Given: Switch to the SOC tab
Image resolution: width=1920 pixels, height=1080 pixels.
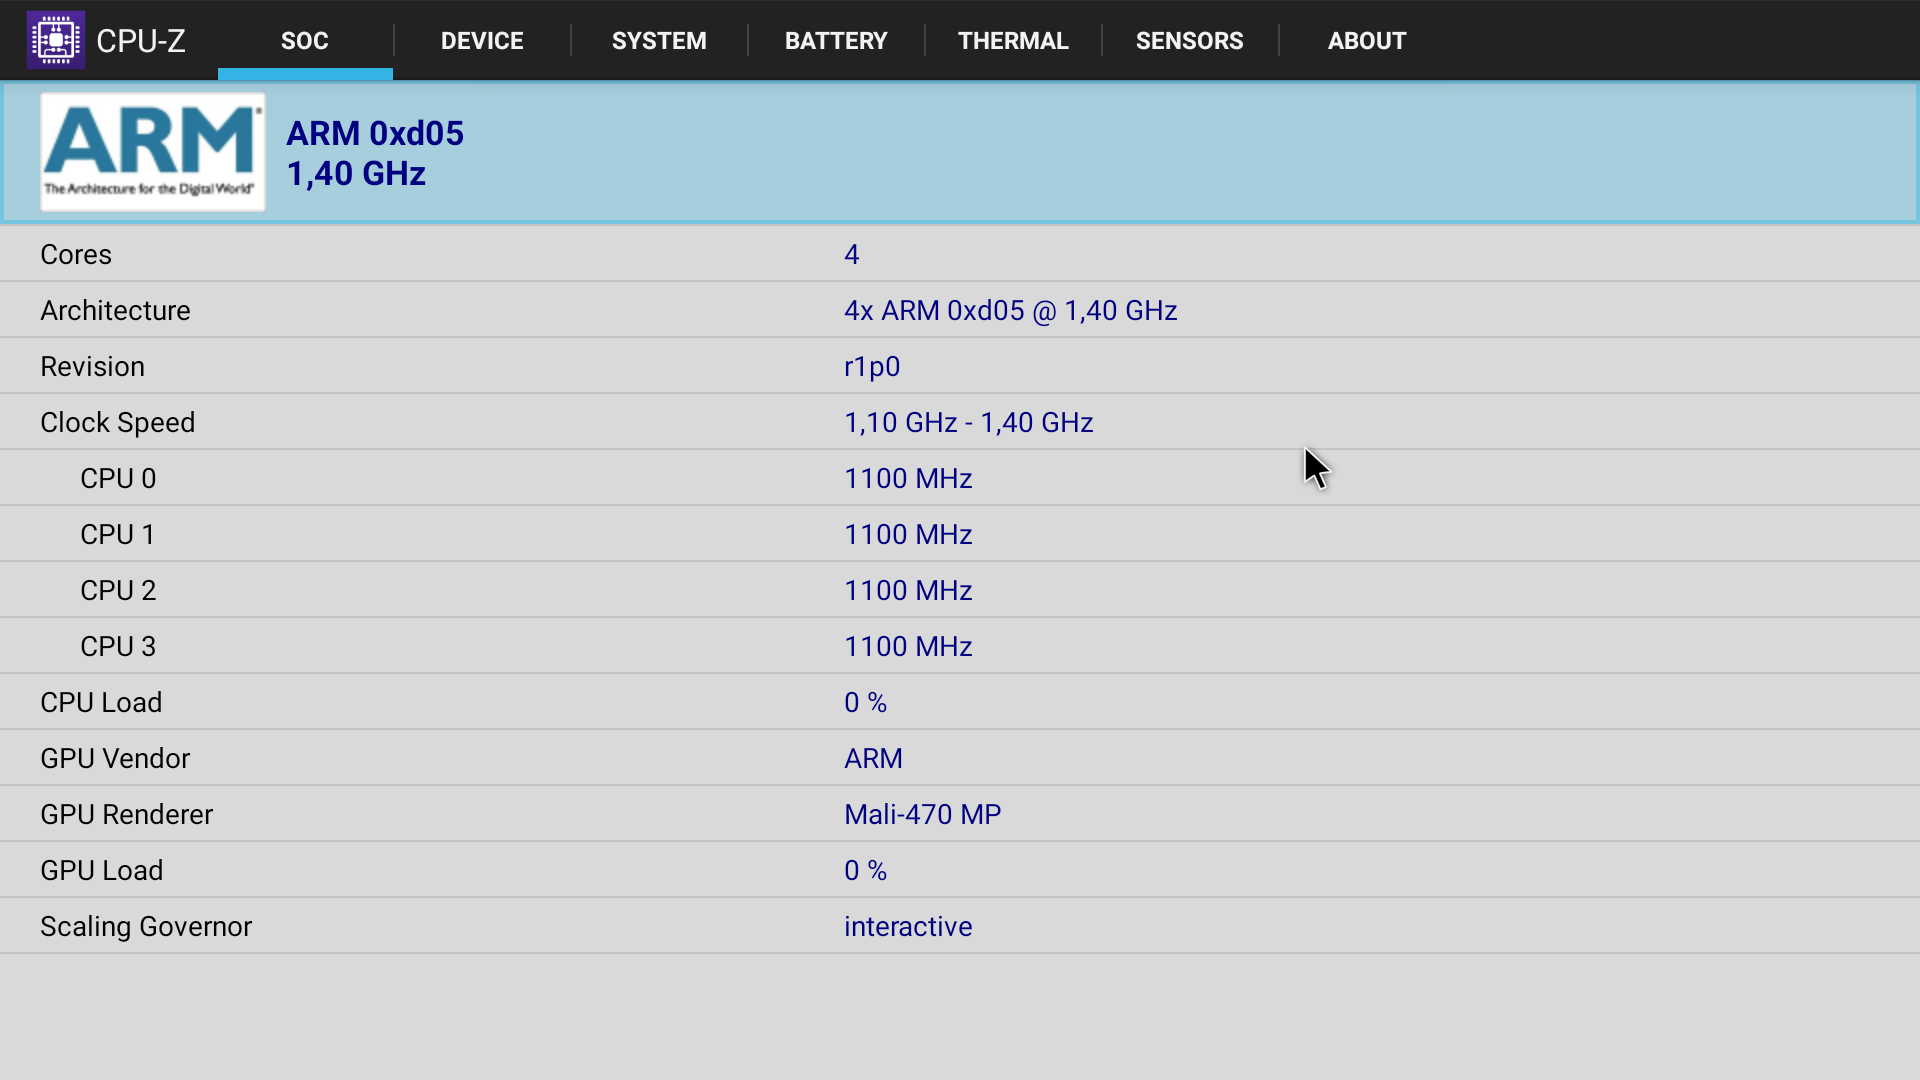Looking at the screenshot, I should (305, 41).
